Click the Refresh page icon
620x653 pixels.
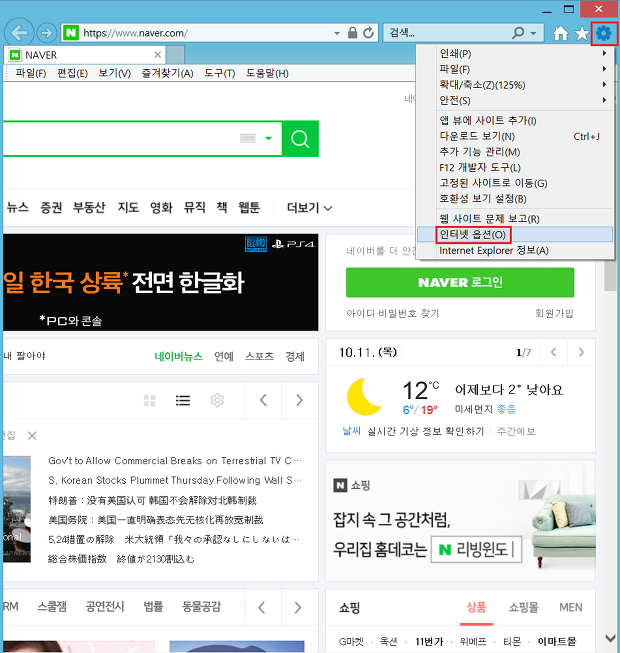368,32
